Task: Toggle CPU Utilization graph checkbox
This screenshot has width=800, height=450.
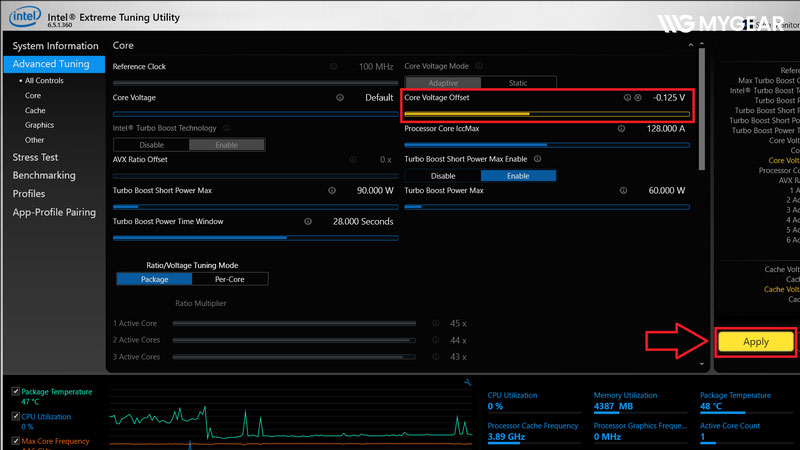Action: coord(16,416)
